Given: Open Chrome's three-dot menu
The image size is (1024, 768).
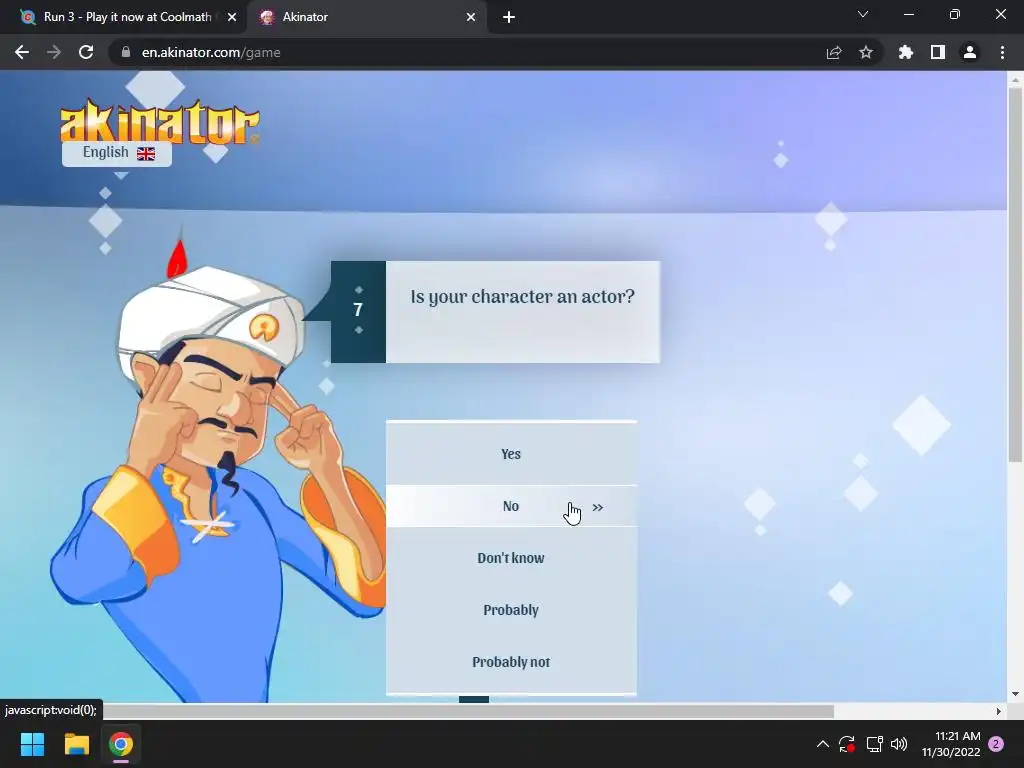Looking at the screenshot, I should [1002, 52].
